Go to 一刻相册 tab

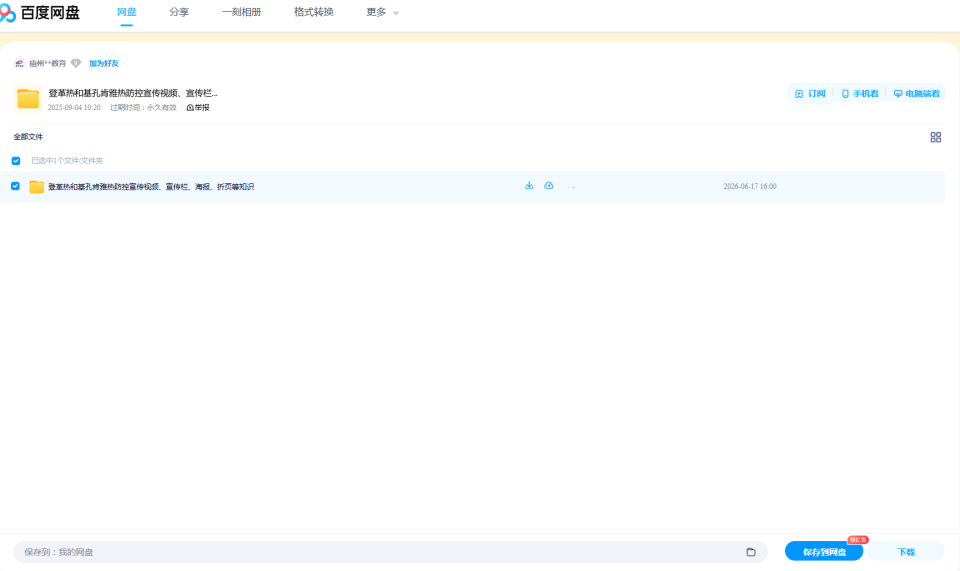[241, 12]
